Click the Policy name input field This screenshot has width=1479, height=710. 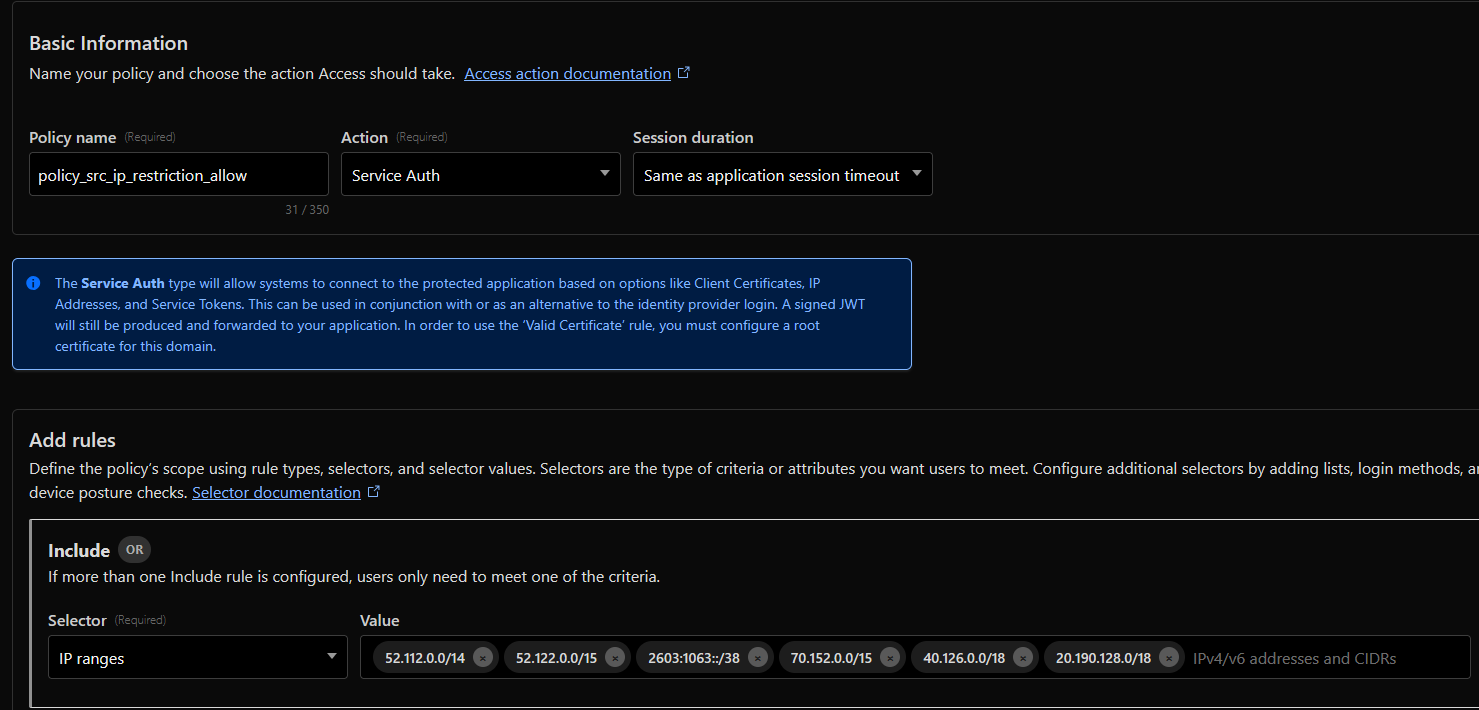(x=178, y=173)
